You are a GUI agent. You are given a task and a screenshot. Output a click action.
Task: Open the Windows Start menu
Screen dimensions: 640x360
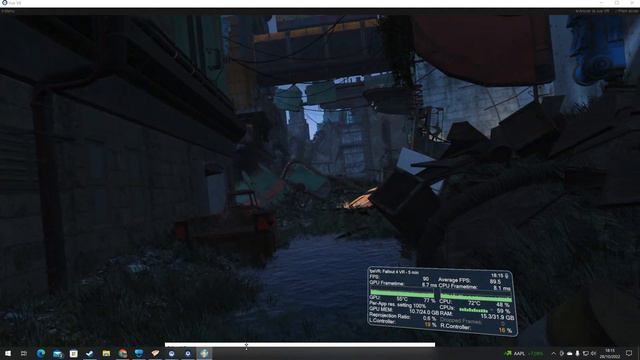pyautogui.click(x=8, y=353)
